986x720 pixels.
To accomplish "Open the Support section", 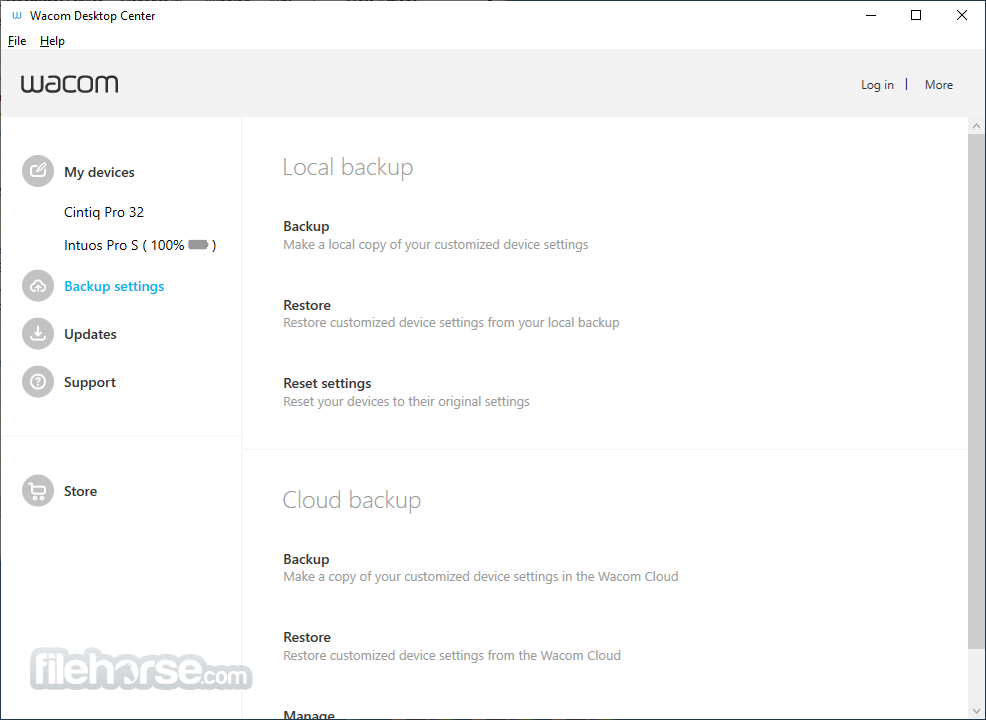I will pyautogui.click(x=90, y=382).
